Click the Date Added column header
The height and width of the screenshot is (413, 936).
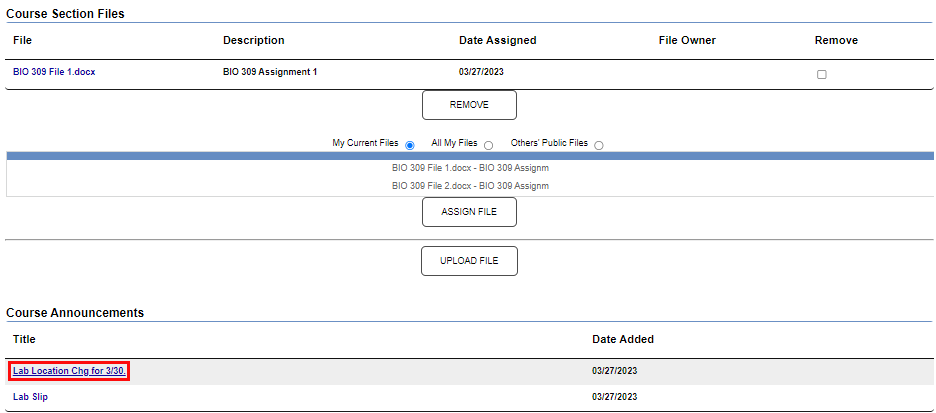(x=623, y=340)
